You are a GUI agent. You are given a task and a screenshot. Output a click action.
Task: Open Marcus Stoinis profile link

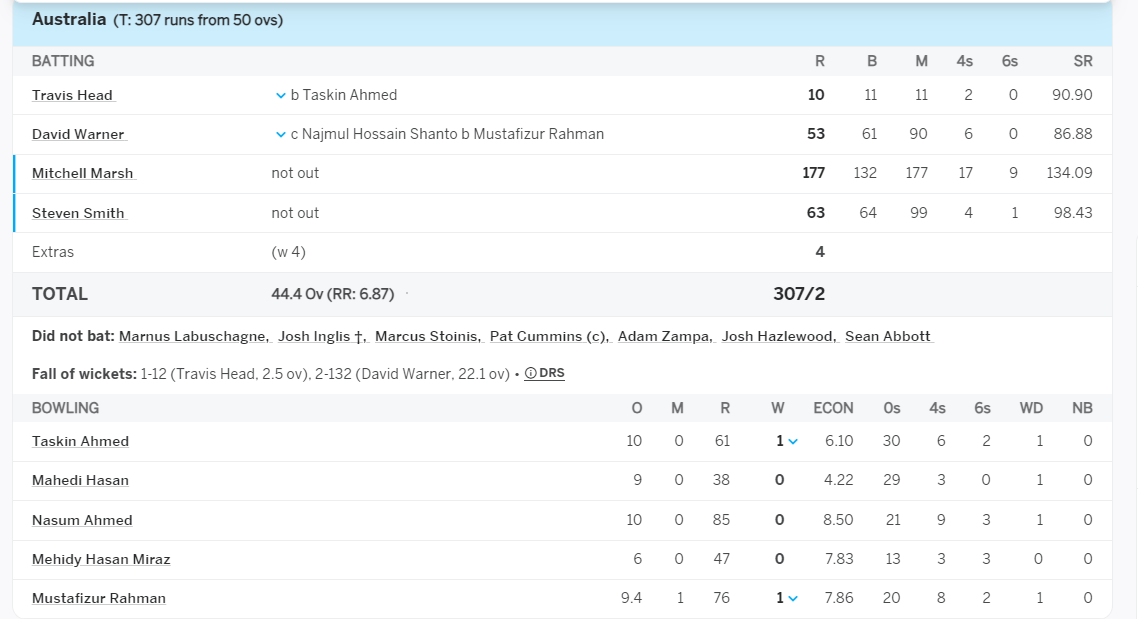(x=428, y=336)
